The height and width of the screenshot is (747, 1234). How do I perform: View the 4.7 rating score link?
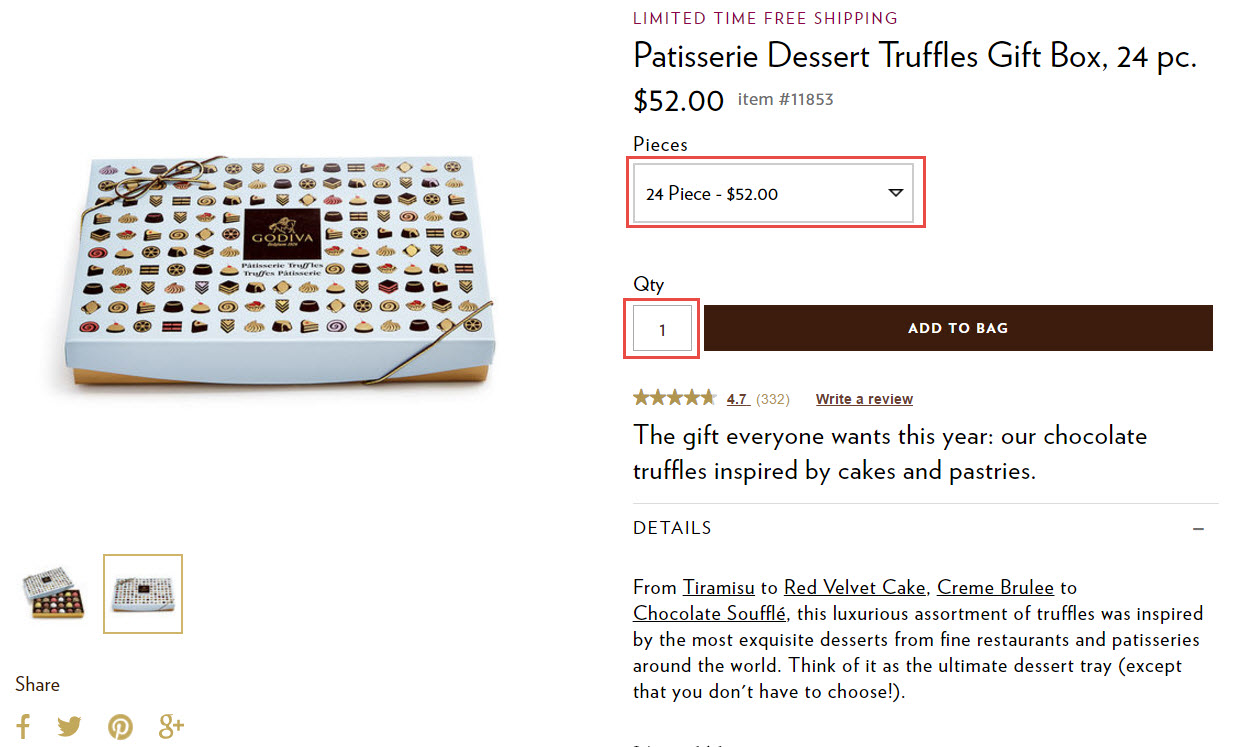click(738, 399)
